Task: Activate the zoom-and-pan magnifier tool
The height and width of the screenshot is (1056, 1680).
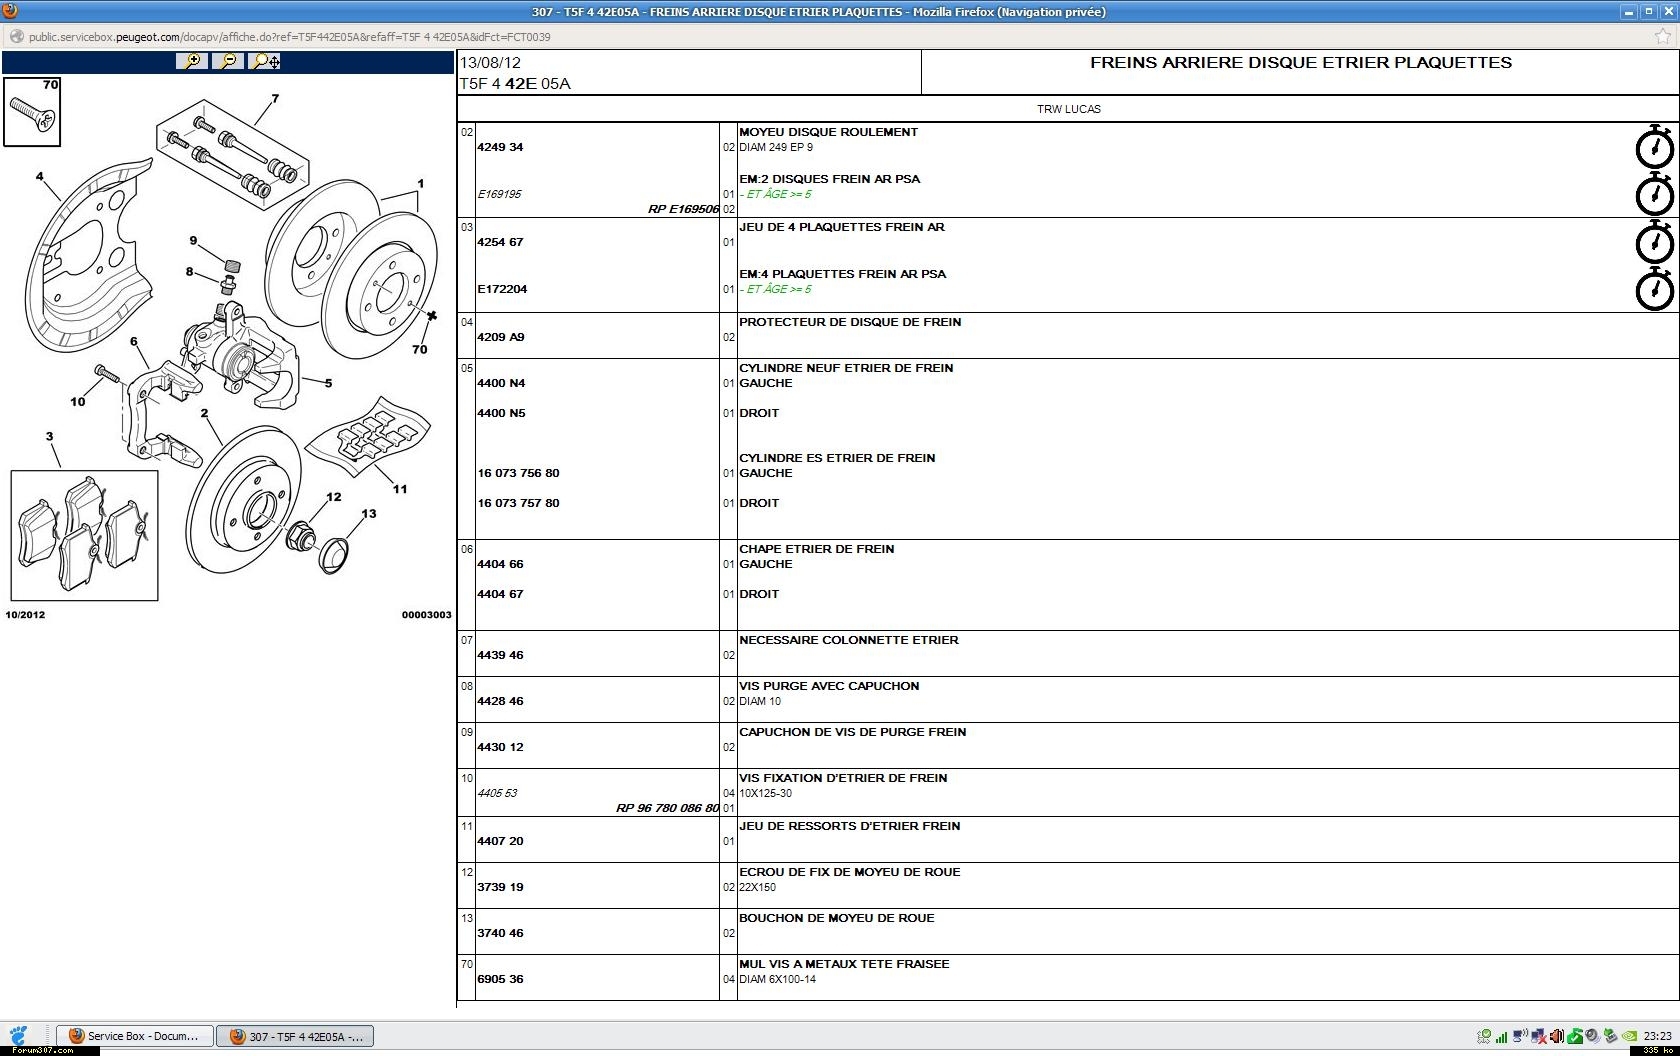Action: click(265, 61)
